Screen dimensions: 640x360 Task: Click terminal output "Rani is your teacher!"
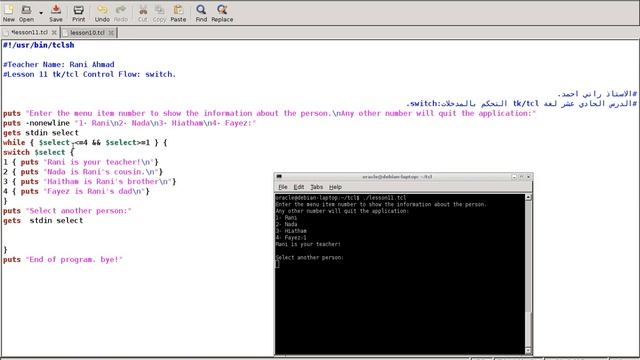[308, 244]
